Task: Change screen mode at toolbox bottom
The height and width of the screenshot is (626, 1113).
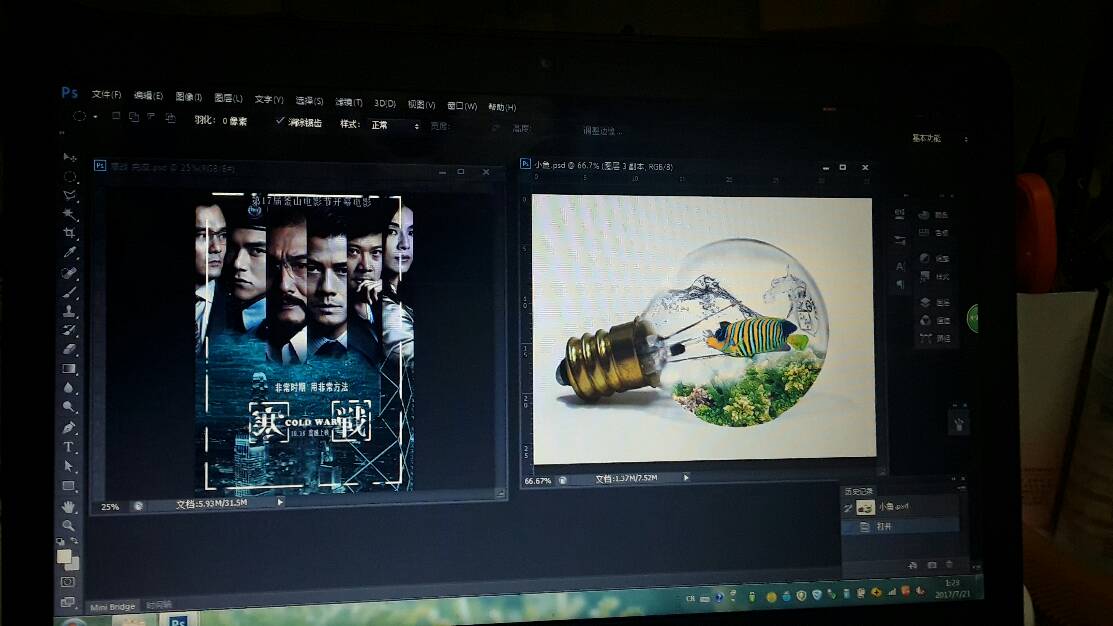Action: click(68, 602)
